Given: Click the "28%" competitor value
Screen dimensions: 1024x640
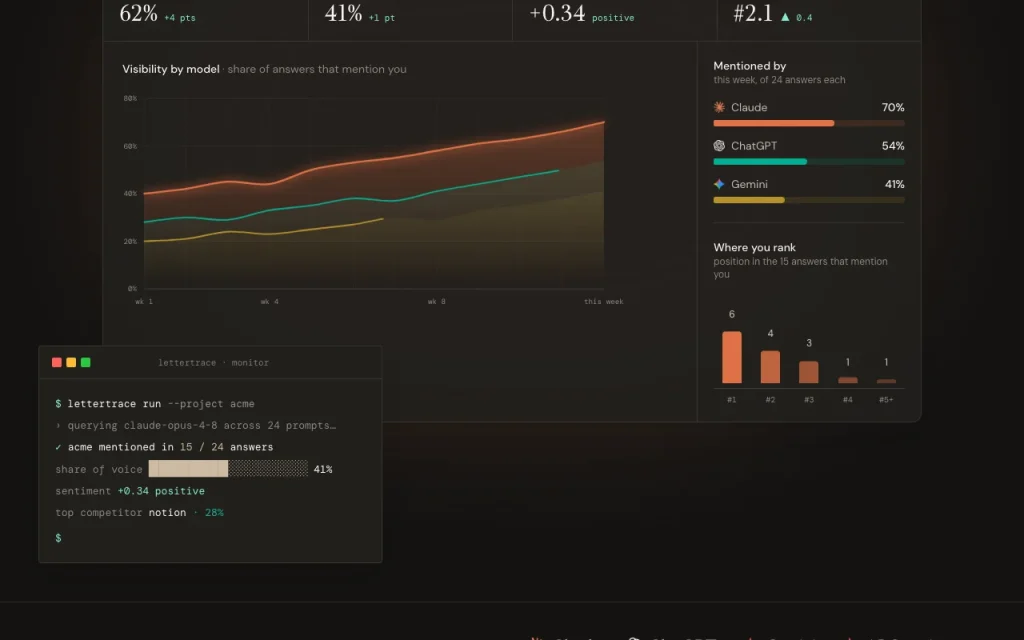Looking at the screenshot, I should point(214,513).
